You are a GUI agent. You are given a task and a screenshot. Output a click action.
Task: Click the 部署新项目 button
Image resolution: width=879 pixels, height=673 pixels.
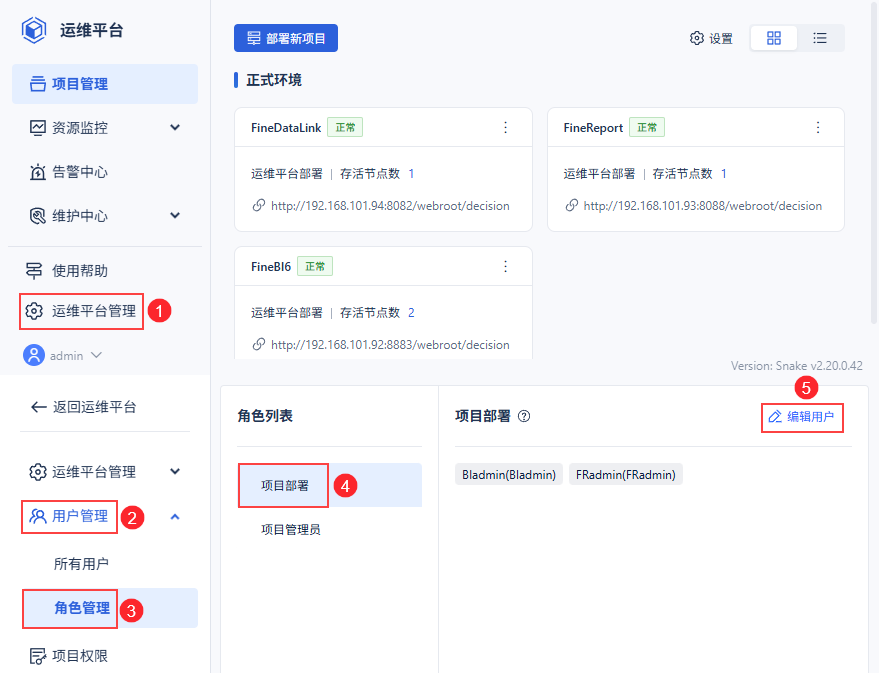pyautogui.click(x=286, y=38)
